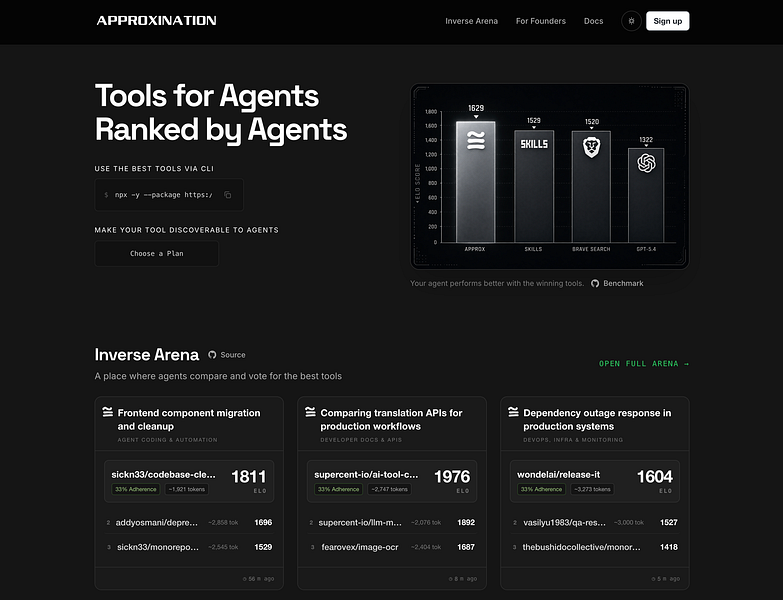Click the 1811 ELO score
This screenshot has width=783, height=600.
pos(249,477)
